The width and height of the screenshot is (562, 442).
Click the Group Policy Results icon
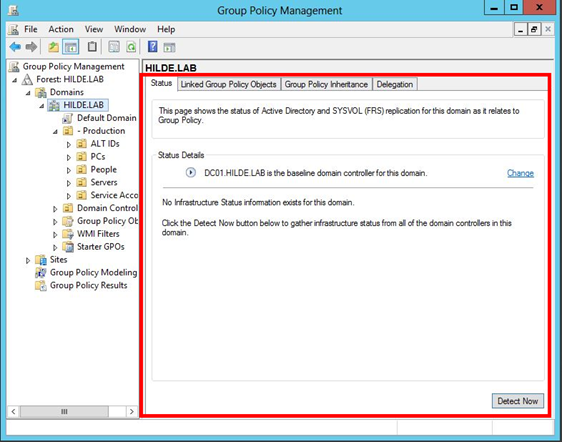click(41, 286)
